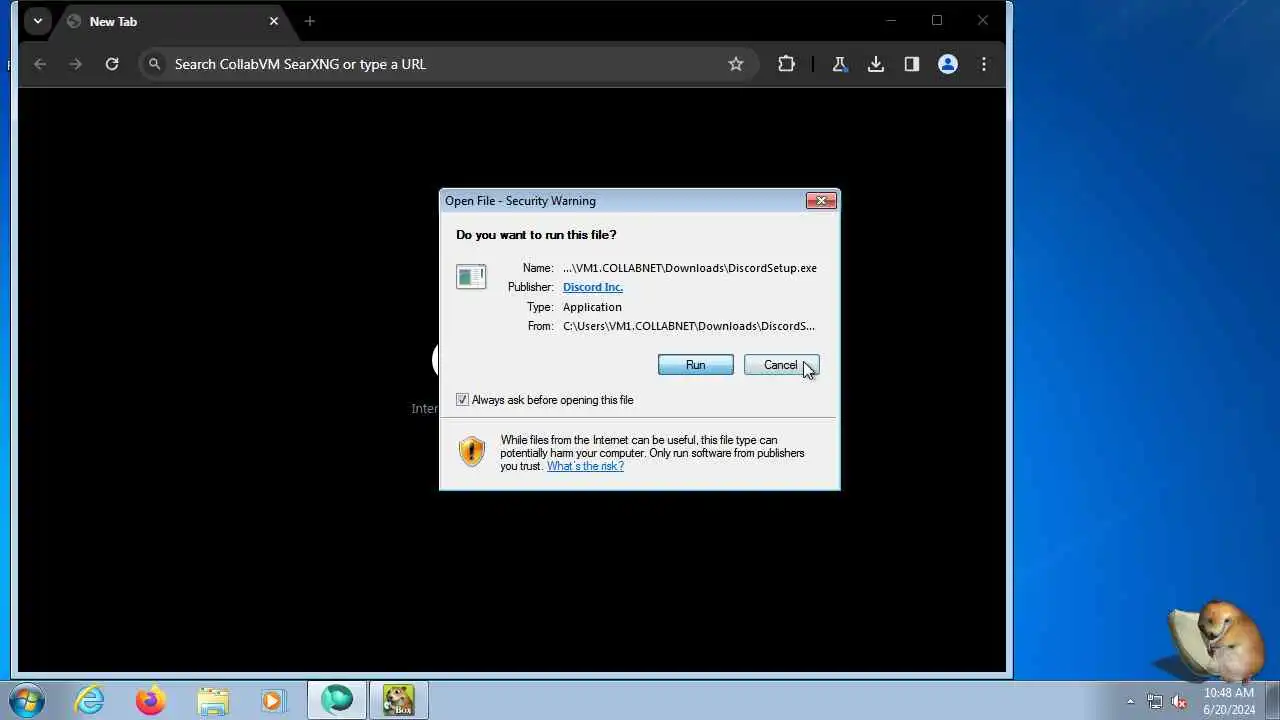This screenshot has height=720, width=1280.
Task: Open Windows Explorer folder in the taskbar
Action: [x=212, y=700]
